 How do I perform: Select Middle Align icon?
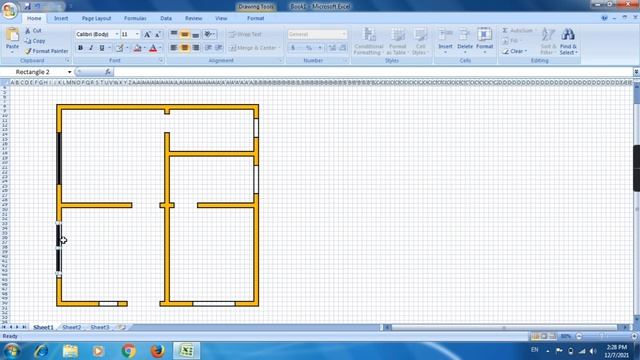tap(185, 34)
